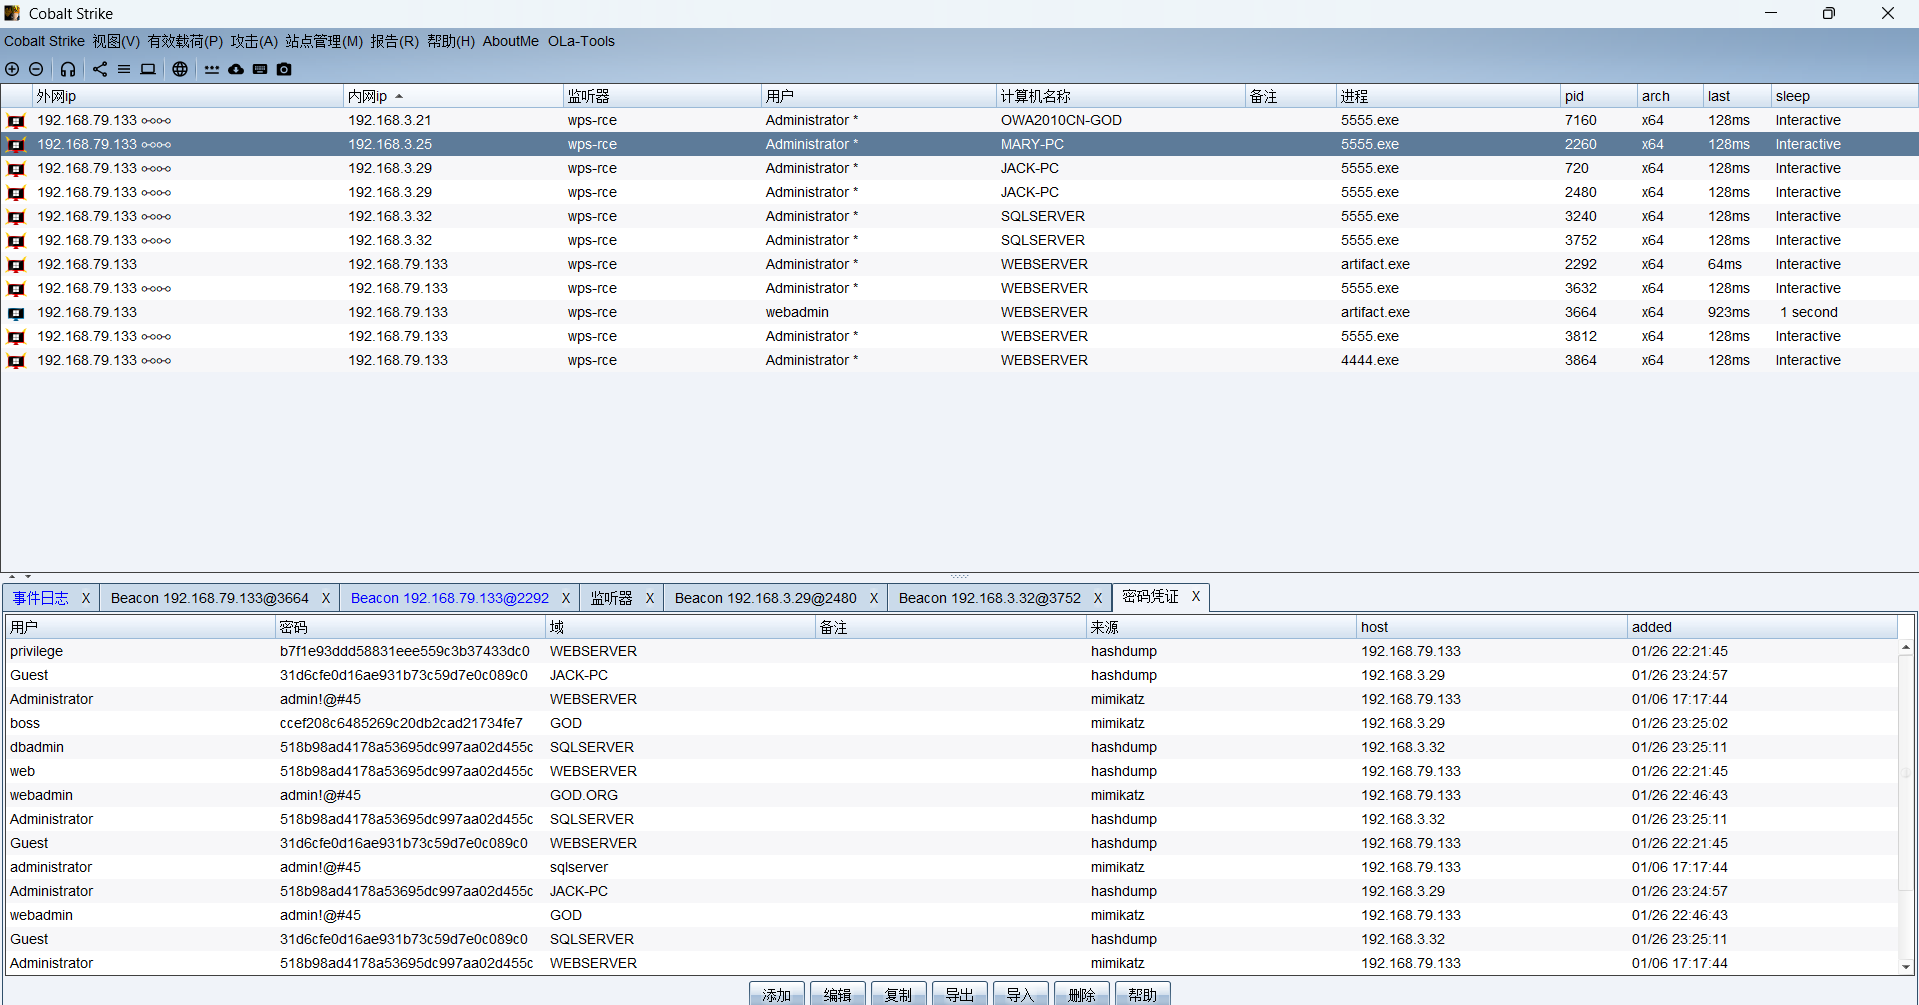This screenshot has height=1005, width=1919.
Task: Click the 导入 button
Action: point(1021,995)
